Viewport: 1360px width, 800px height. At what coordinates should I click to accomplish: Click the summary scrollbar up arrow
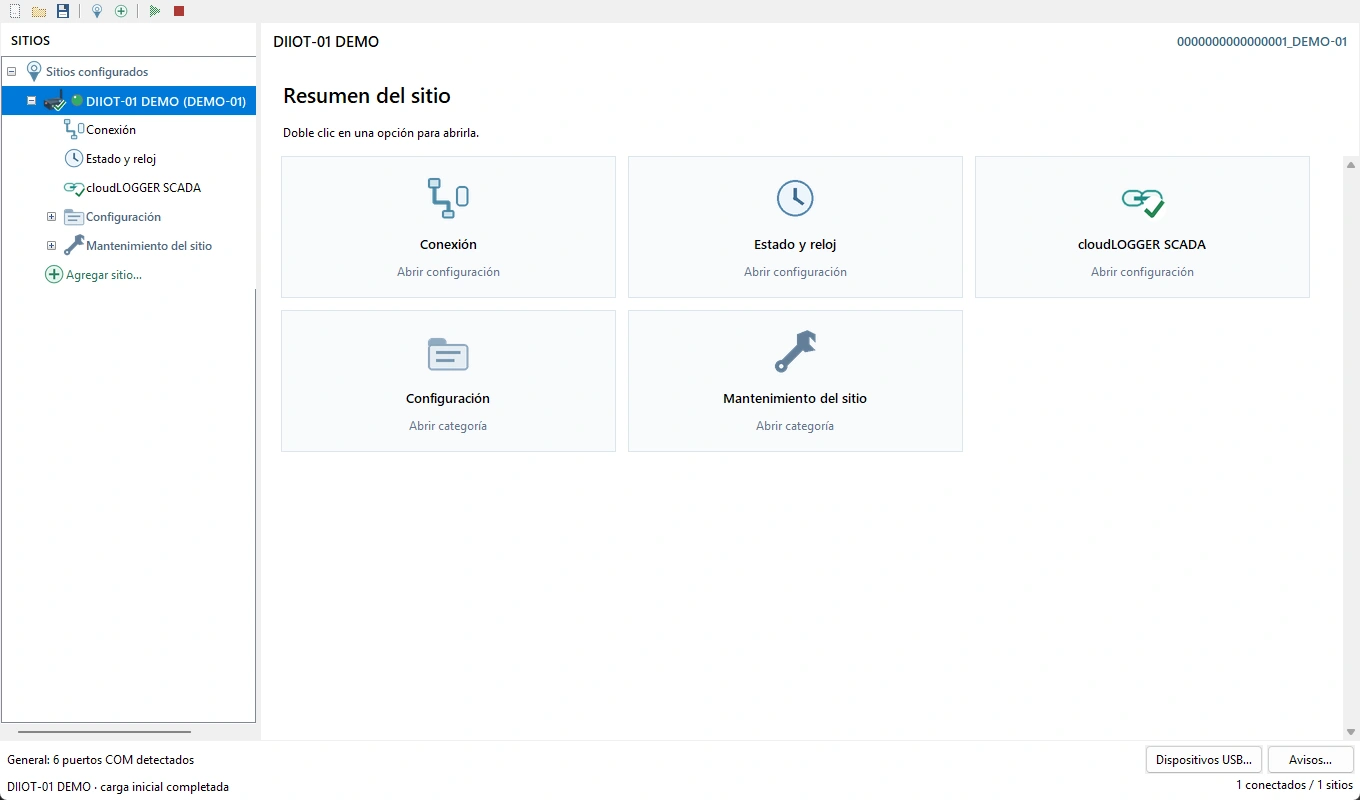tap(1351, 165)
